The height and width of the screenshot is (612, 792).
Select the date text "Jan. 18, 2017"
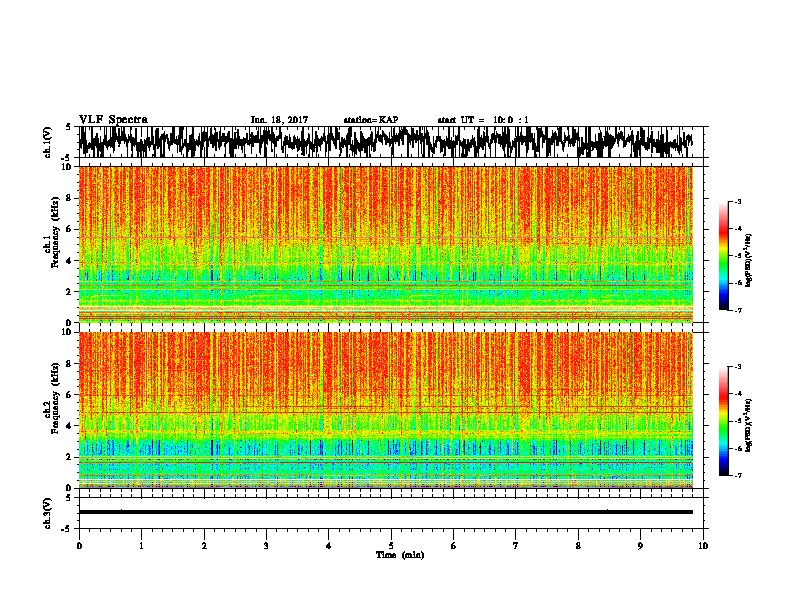279,120
